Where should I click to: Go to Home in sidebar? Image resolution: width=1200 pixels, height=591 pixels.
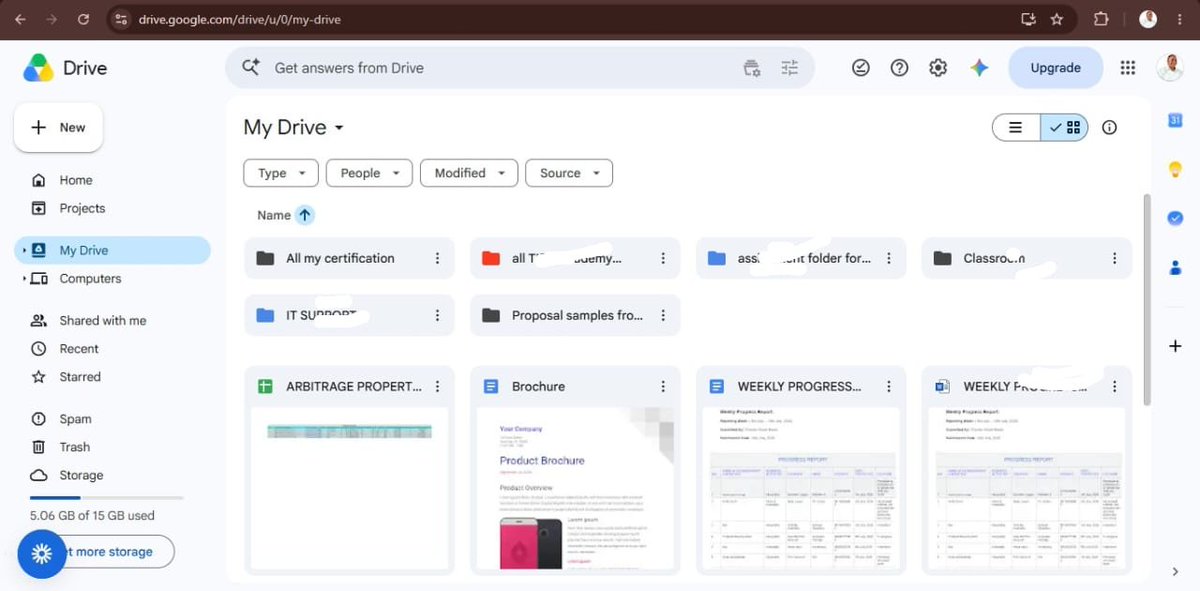[x=76, y=180]
